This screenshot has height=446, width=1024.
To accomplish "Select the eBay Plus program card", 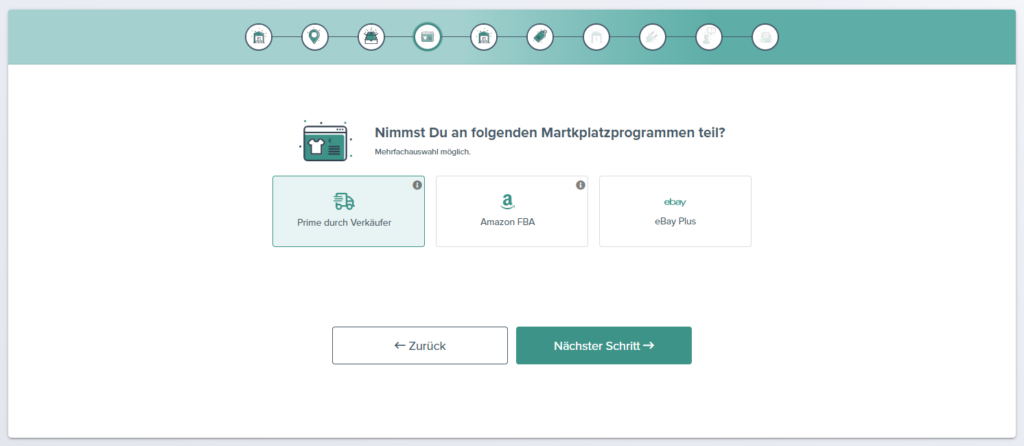I will 675,211.
